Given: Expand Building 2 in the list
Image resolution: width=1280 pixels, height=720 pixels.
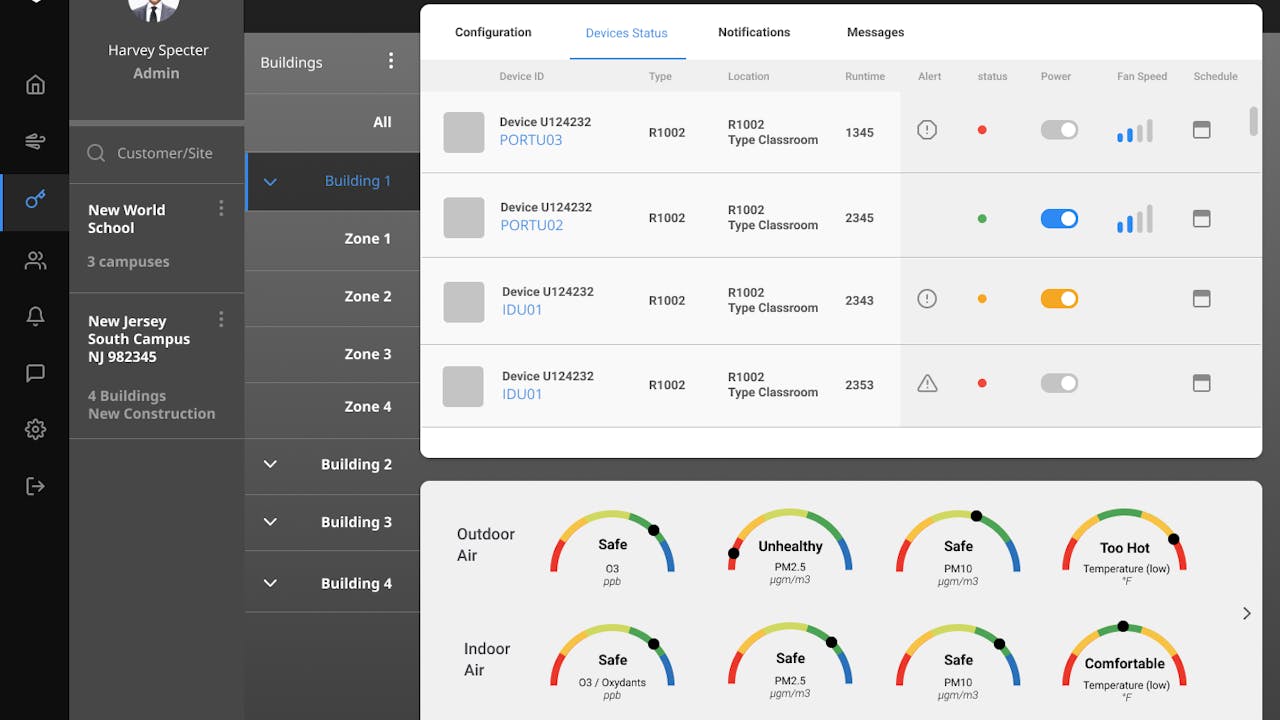Looking at the screenshot, I should (x=270, y=464).
